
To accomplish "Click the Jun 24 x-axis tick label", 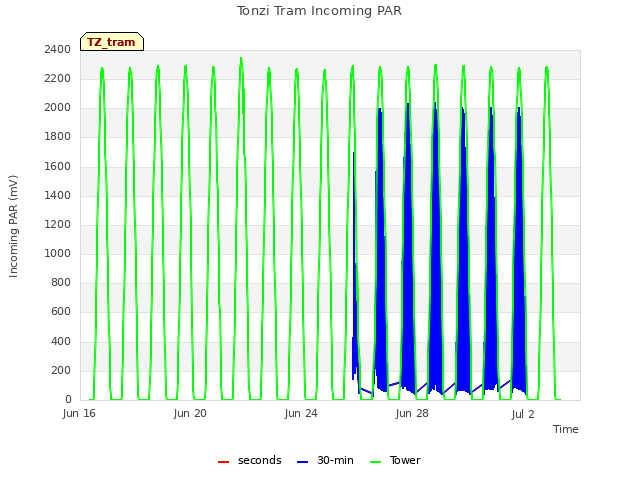I will pyautogui.click(x=301, y=413).
